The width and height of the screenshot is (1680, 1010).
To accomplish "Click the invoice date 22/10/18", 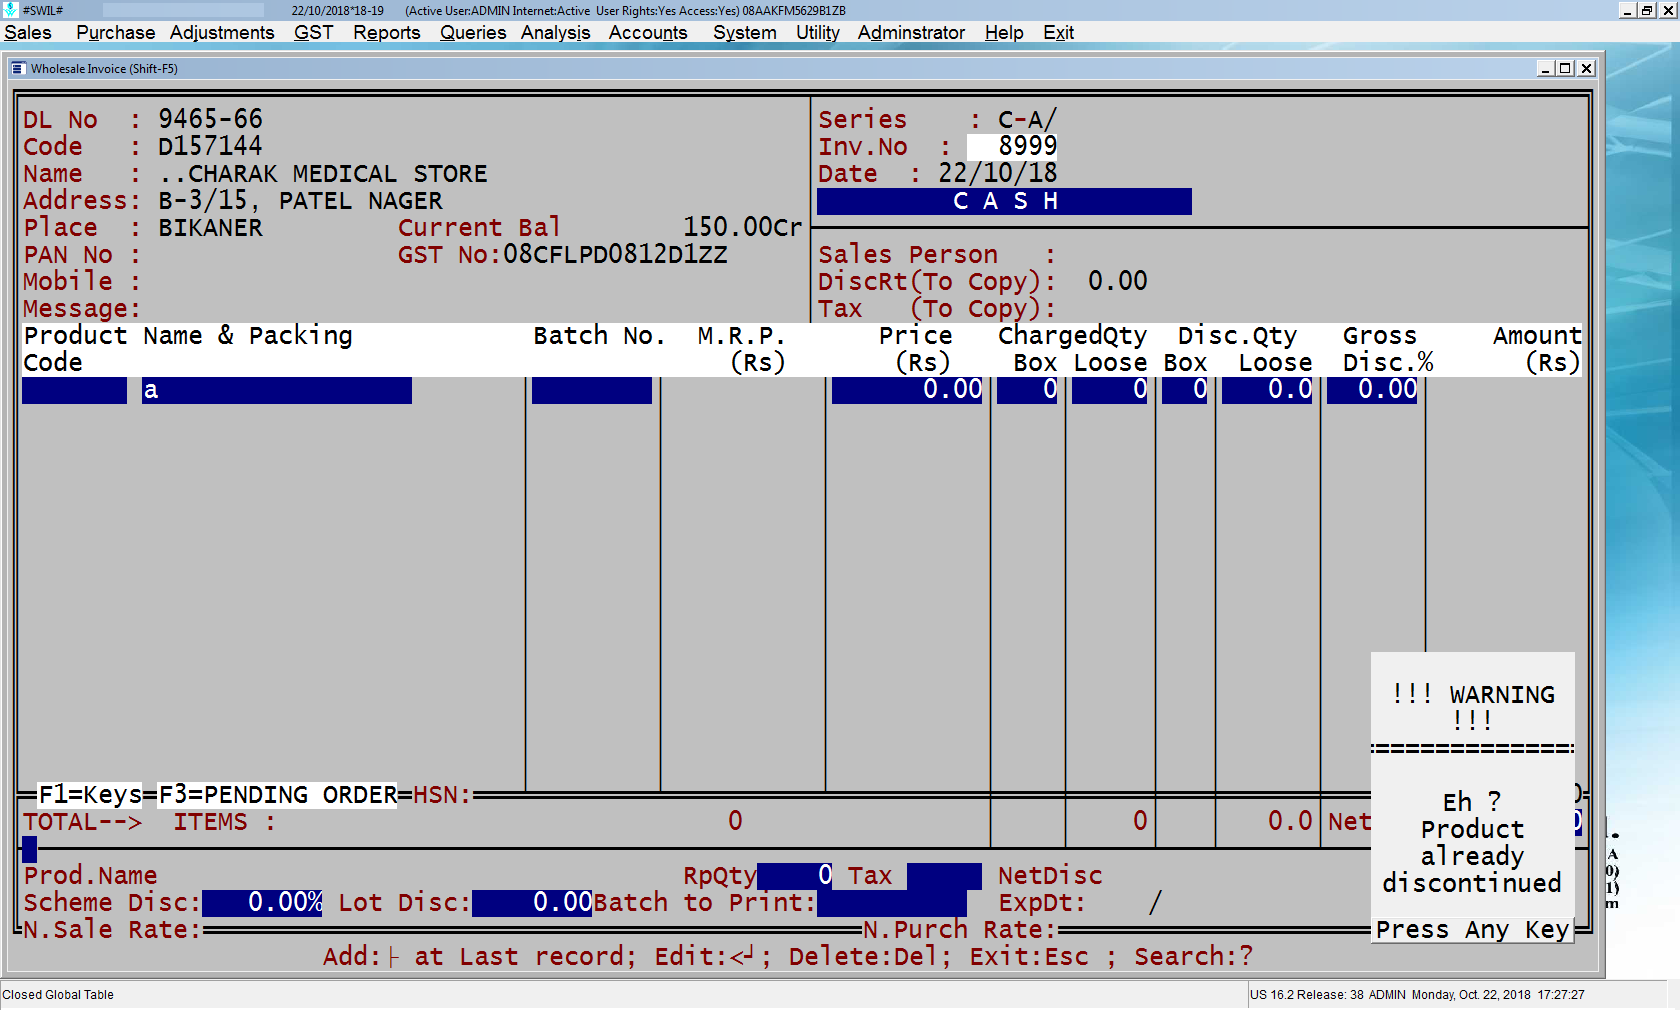I will (x=997, y=174).
